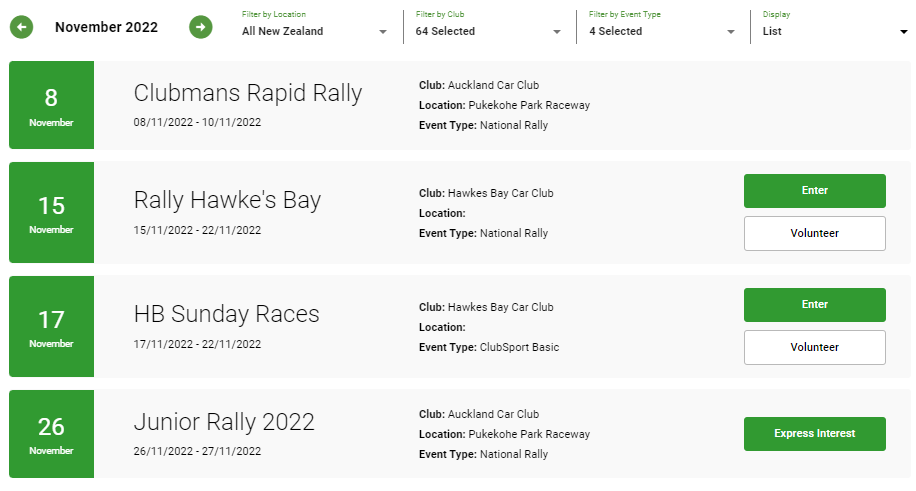Open the Clubmans Rapid Rally event title

tap(248, 93)
